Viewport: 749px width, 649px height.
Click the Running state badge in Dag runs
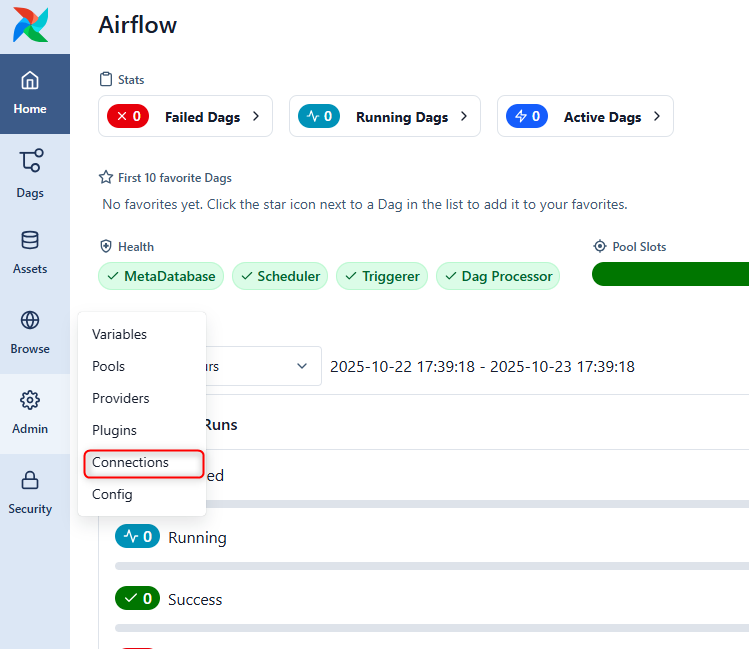138,536
